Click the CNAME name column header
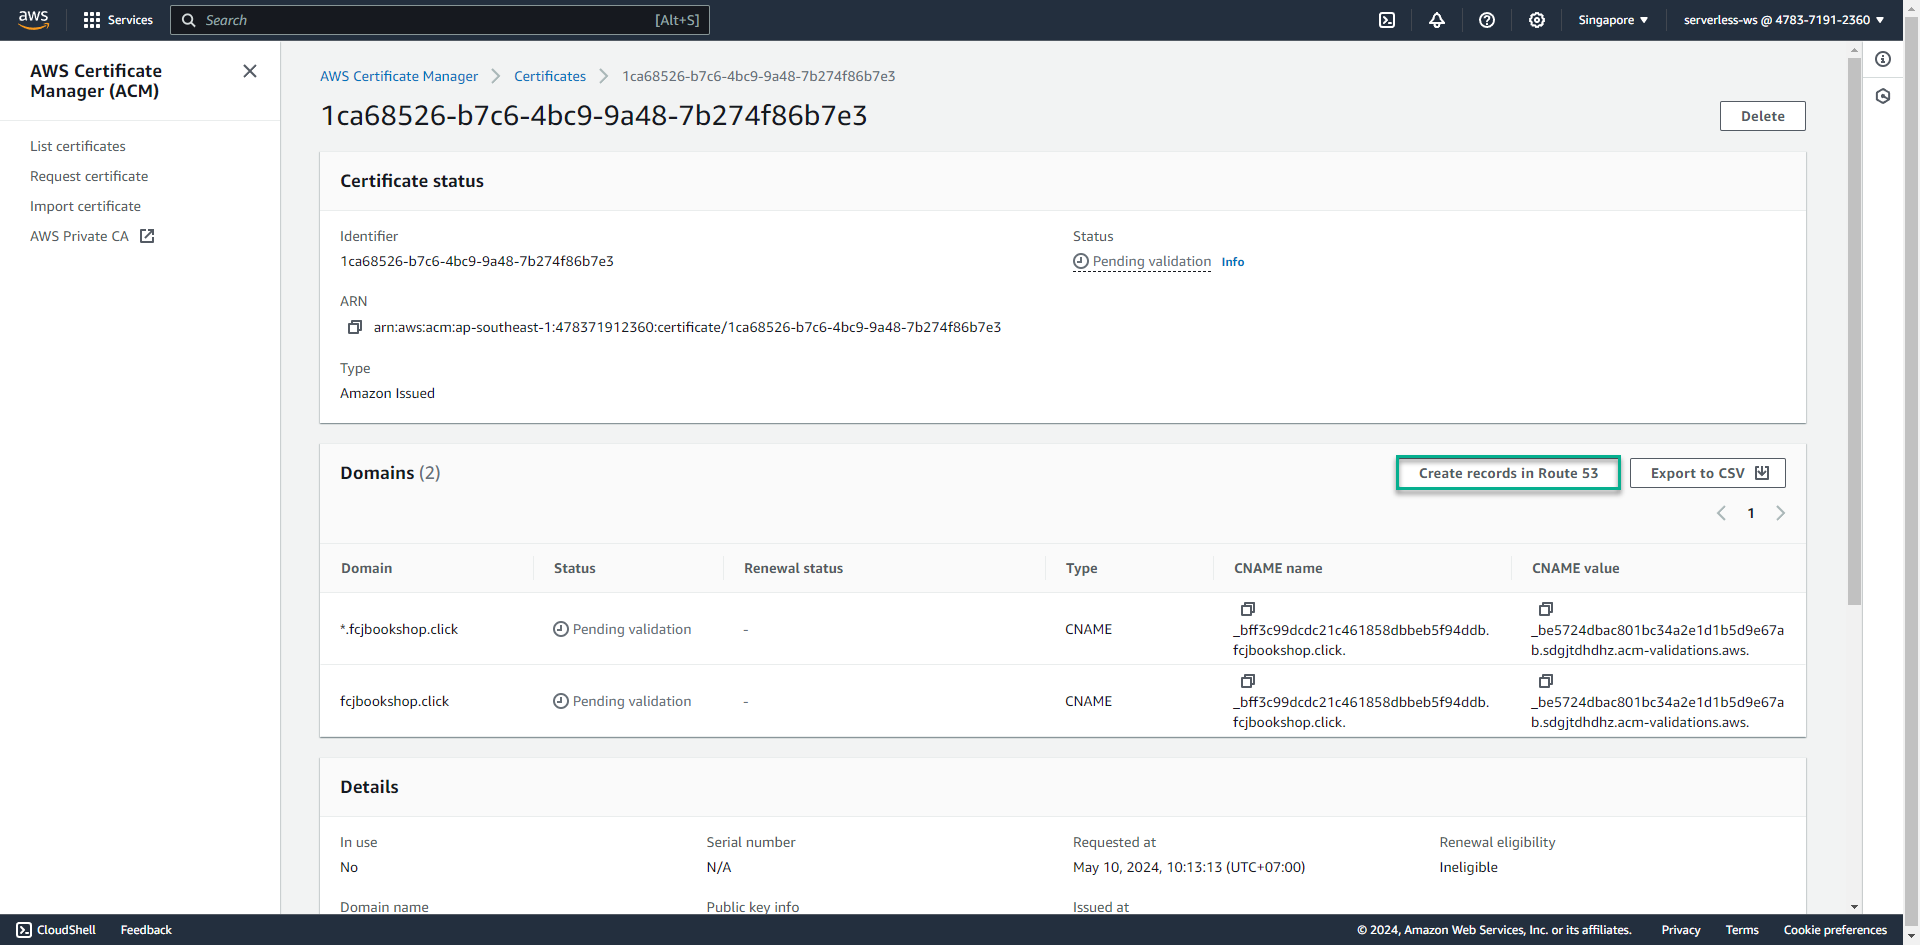Image resolution: width=1920 pixels, height=945 pixels. [1278, 568]
